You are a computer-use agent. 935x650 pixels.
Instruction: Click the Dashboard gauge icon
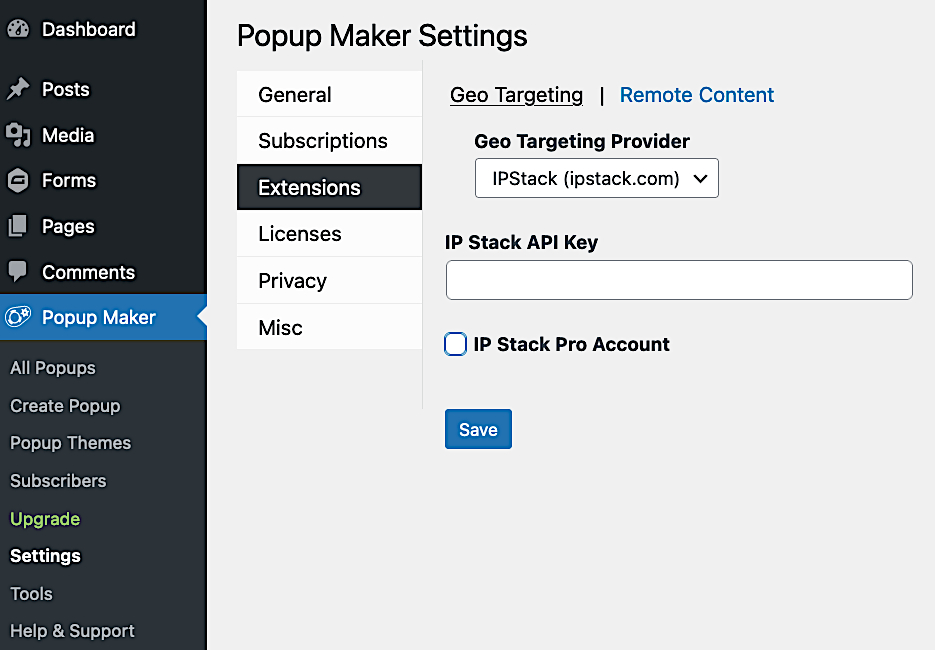point(18,29)
